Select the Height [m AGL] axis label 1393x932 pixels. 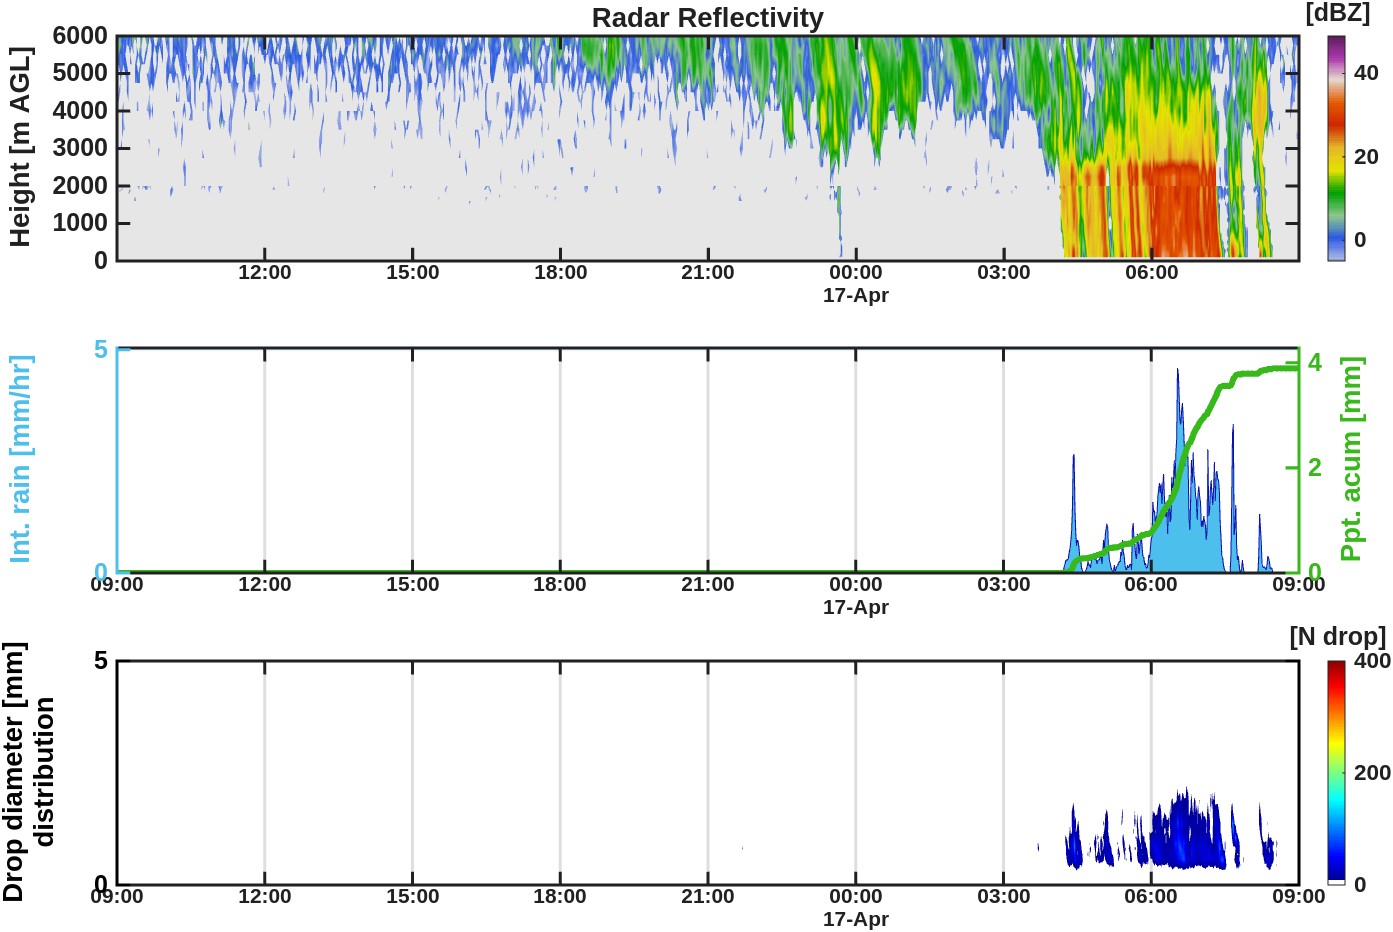(19, 147)
